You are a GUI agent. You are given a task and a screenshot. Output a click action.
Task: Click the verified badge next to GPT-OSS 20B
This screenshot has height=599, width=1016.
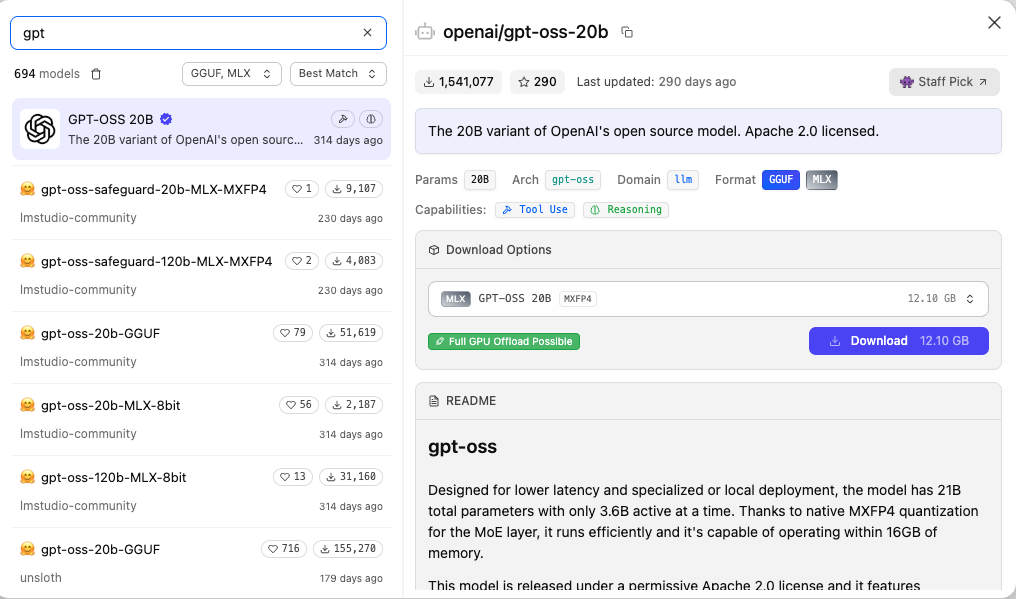(167, 119)
